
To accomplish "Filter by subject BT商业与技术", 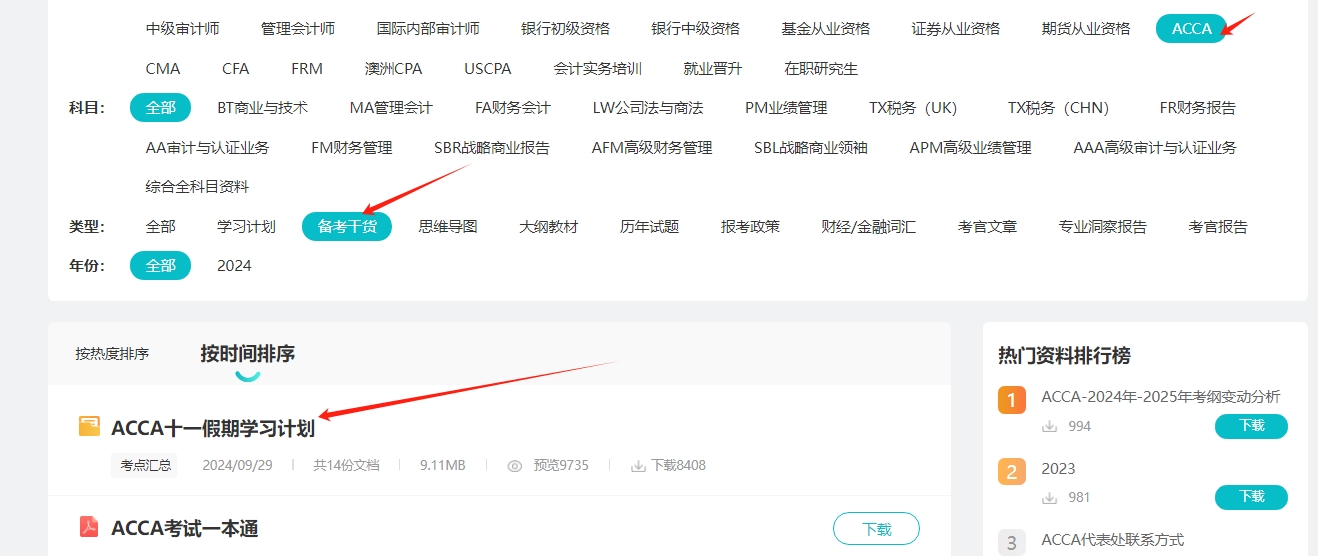I will 263,108.
